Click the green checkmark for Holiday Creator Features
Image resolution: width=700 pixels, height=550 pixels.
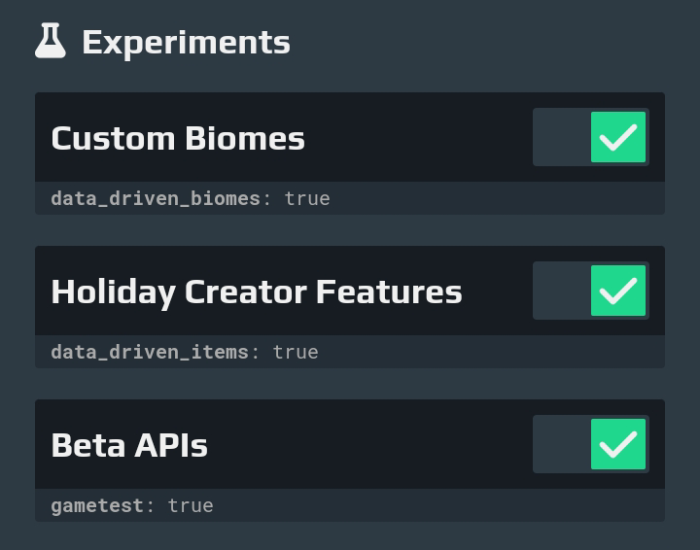618,291
